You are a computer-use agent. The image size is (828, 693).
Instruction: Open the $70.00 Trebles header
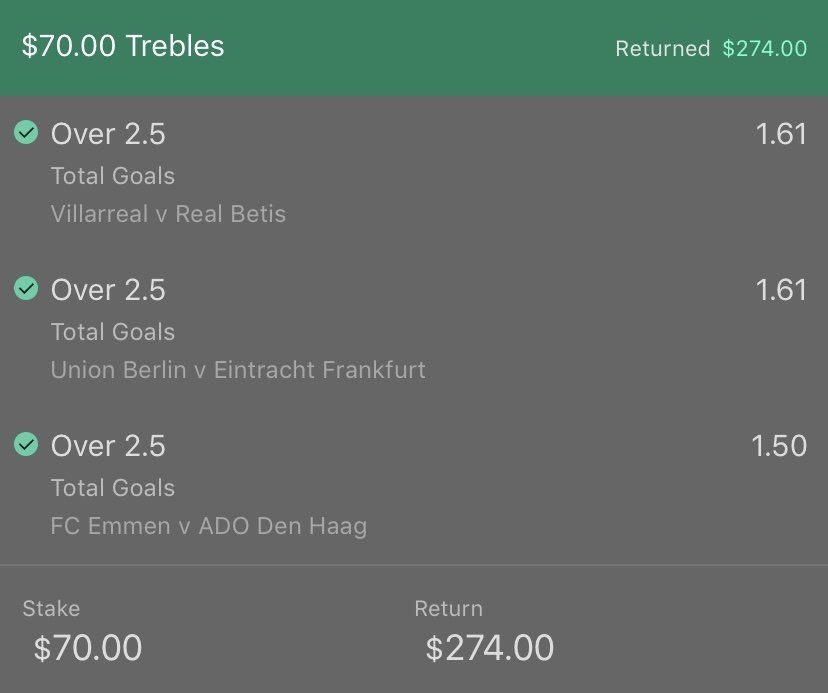(123, 45)
